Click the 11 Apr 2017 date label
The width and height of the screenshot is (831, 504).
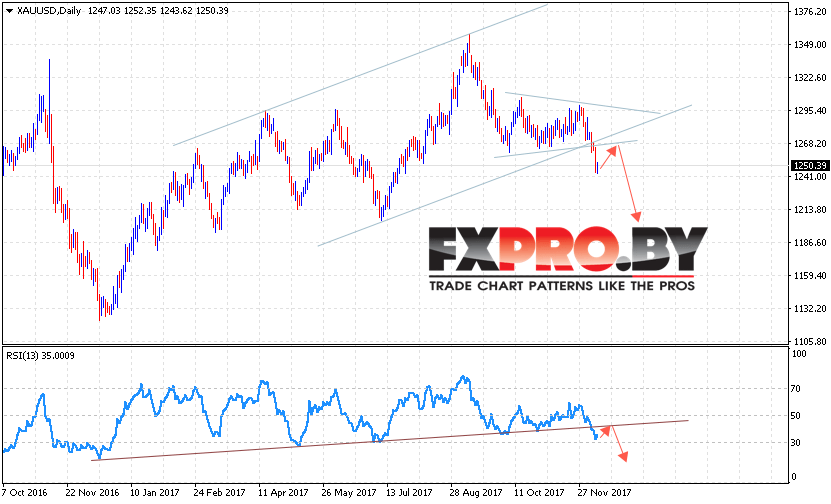click(284, 493)
